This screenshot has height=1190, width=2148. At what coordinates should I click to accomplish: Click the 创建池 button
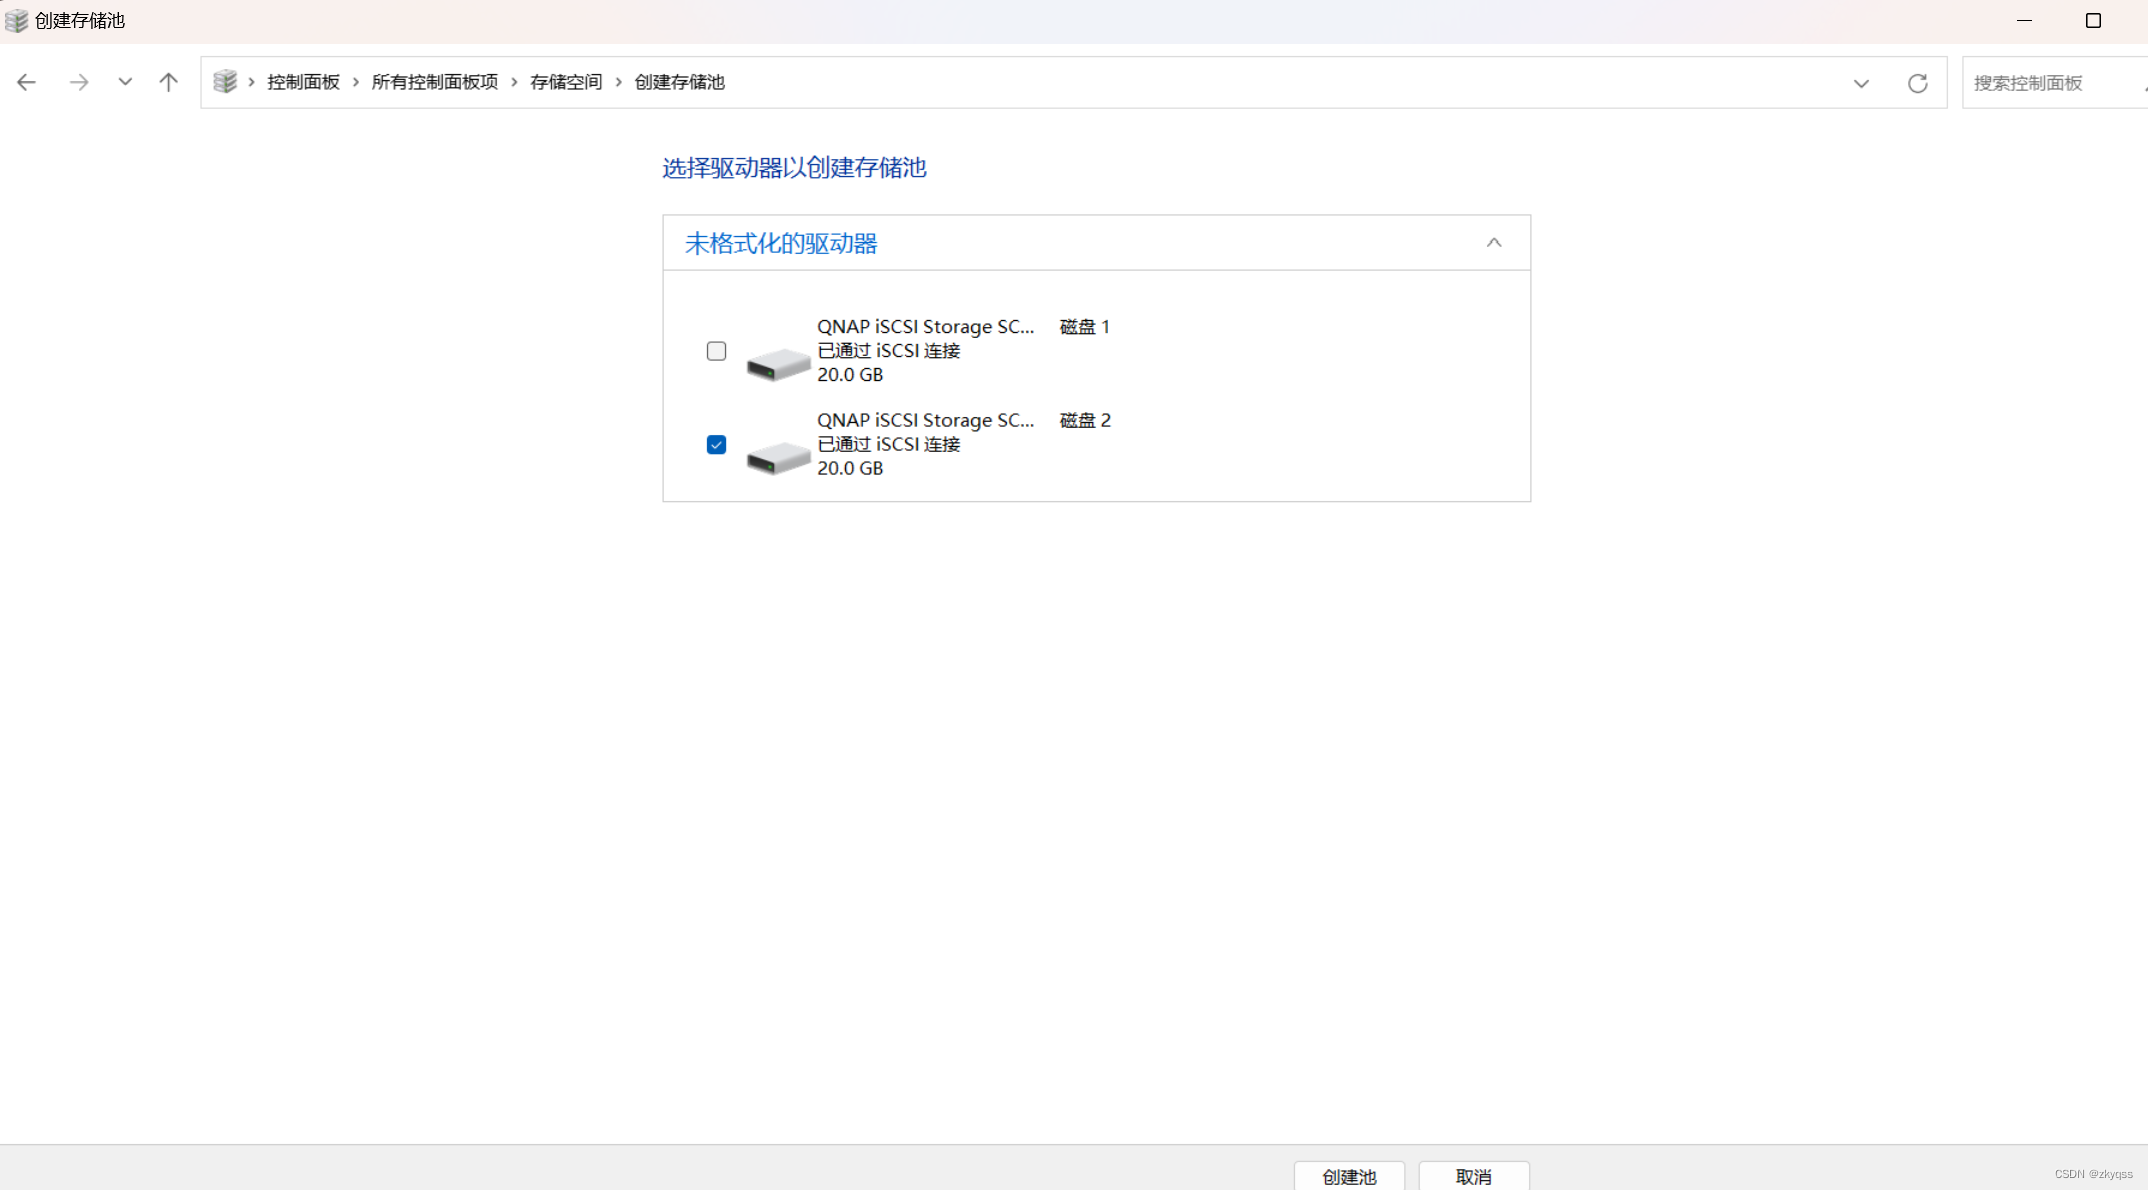click(x=1349, y=1176)
